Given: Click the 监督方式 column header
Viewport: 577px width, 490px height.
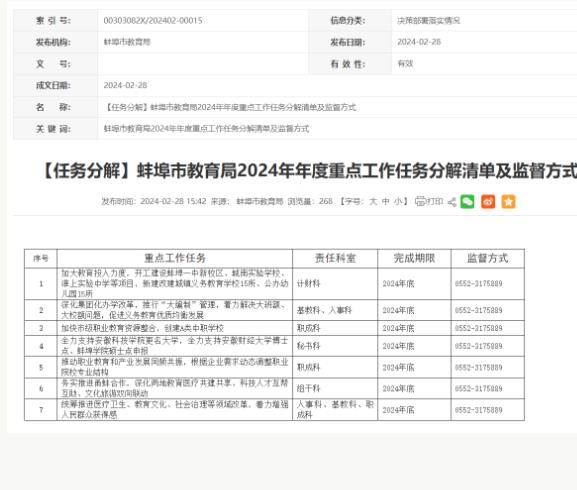Looking at the screenshot, I should point(488,258).
